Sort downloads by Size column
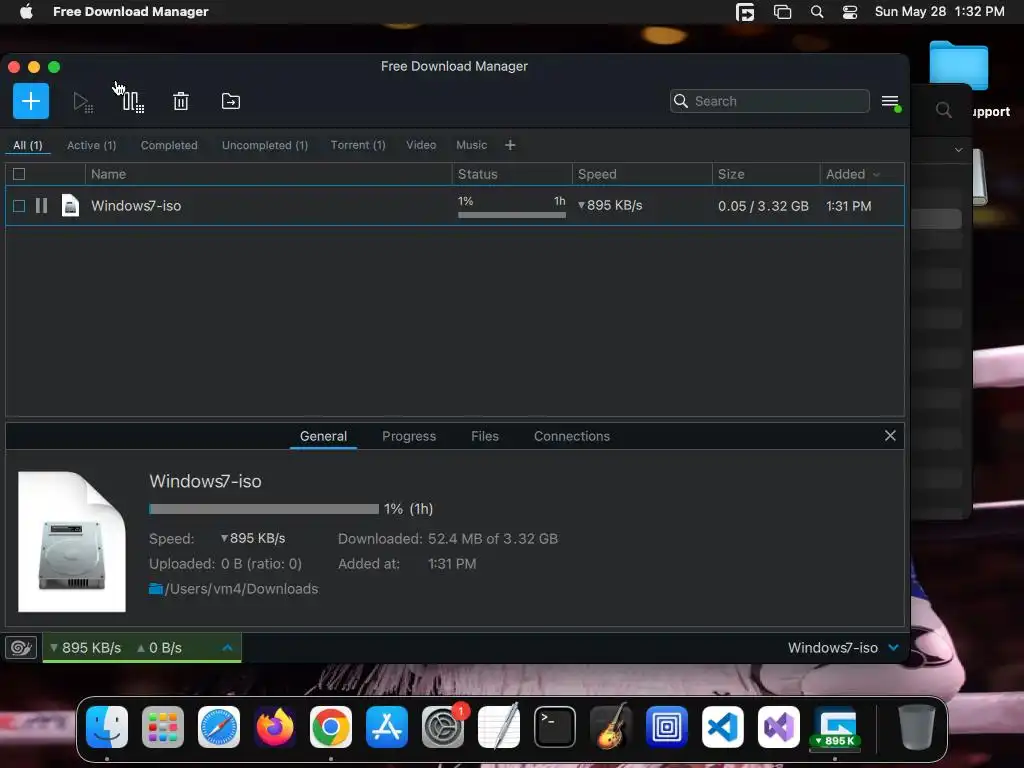Viewport: 1024px width, 768px height. click(x=765, y=174)
